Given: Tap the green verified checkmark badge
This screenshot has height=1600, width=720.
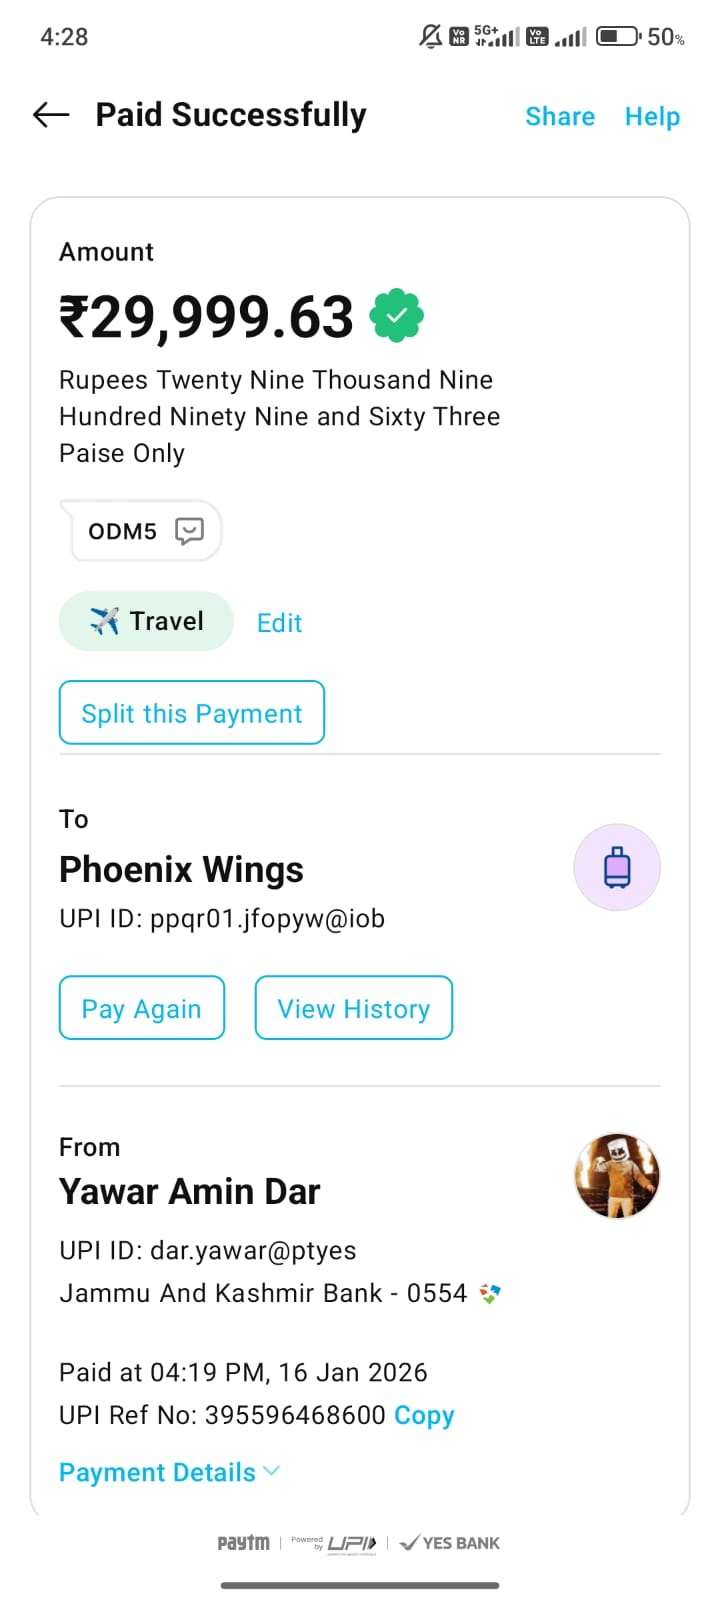Looking at the screenshot, I should click(397, 316).
